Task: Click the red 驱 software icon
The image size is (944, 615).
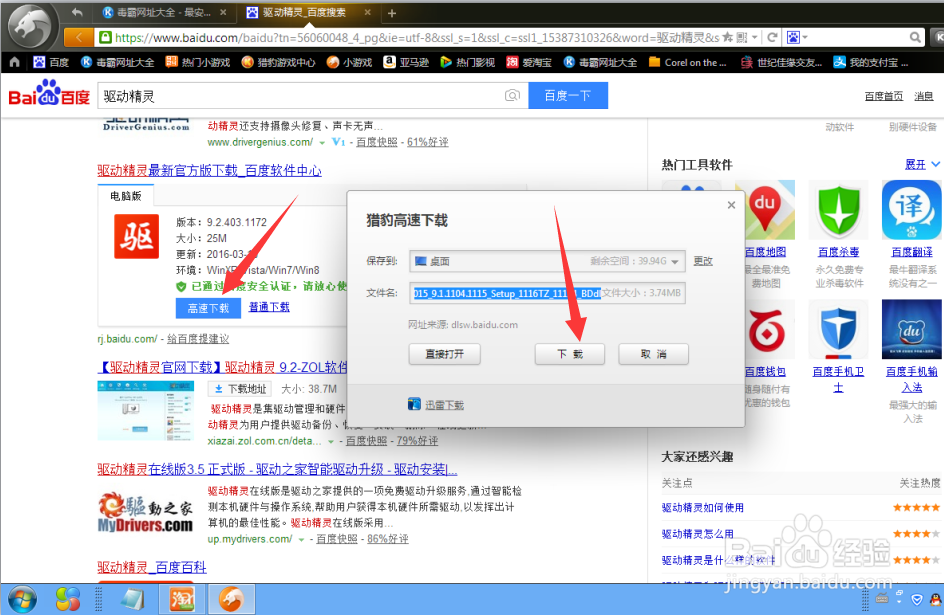Action: click(x=137, y=236)
